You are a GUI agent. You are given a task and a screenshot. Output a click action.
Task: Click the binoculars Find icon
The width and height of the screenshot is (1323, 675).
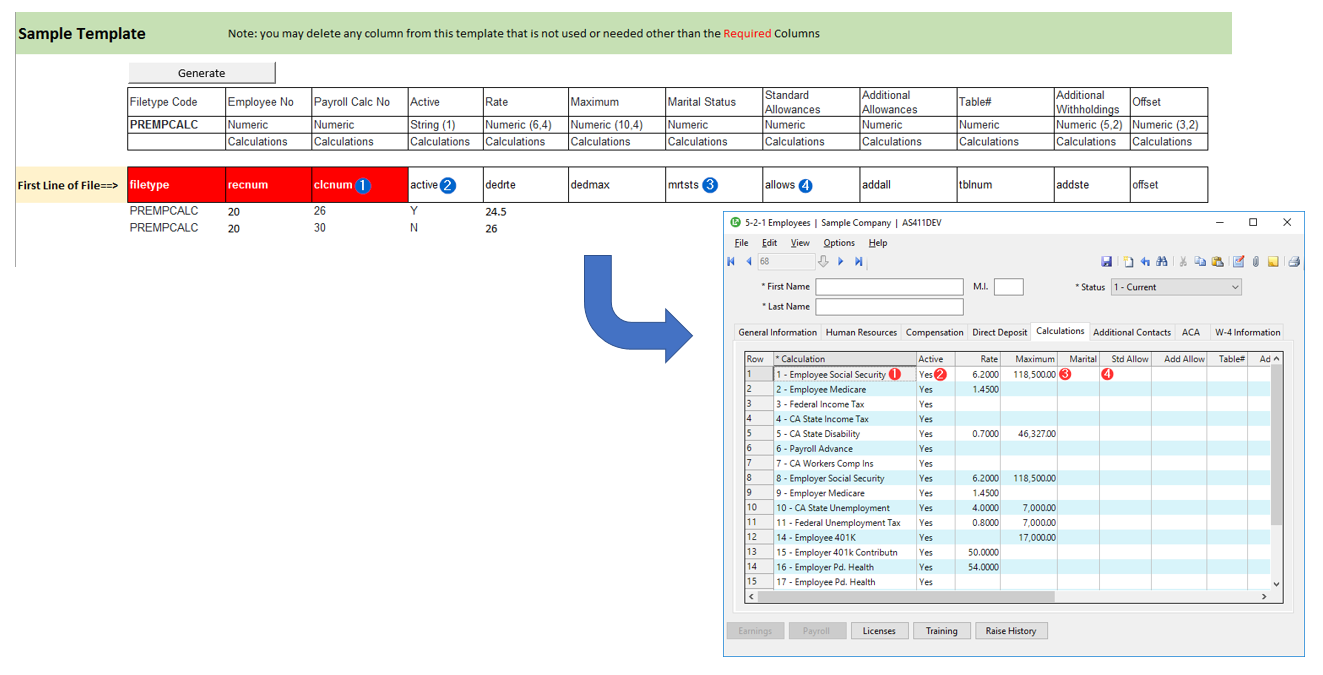point(1161,262)
